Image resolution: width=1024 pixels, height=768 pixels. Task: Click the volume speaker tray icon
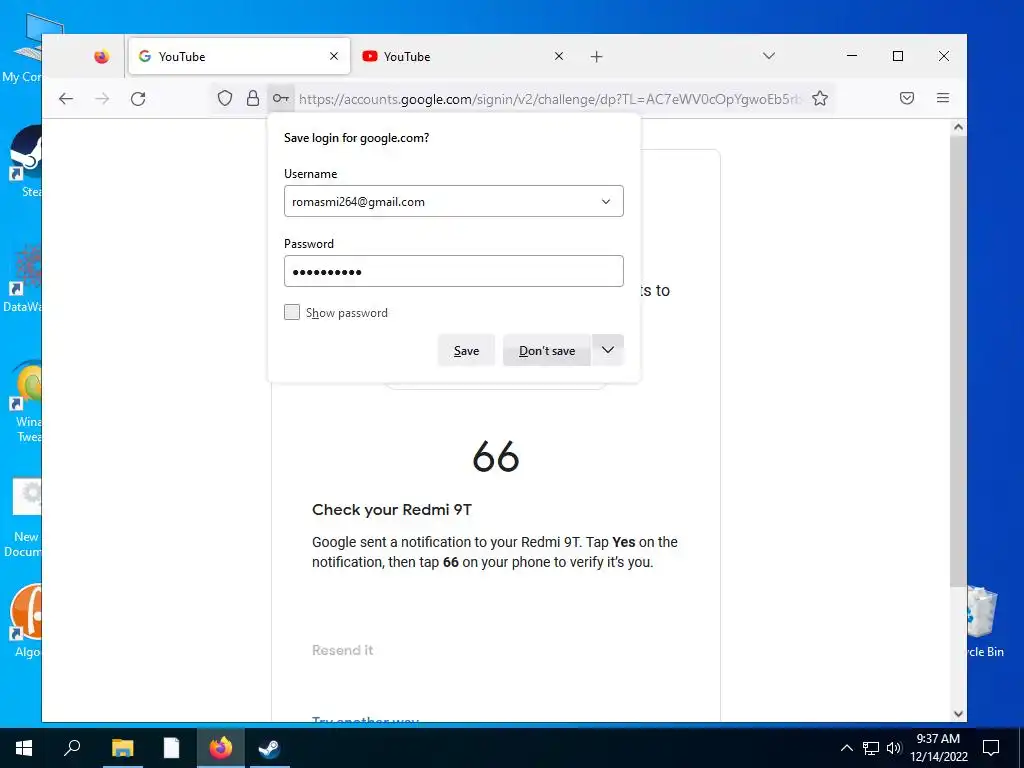894,748
